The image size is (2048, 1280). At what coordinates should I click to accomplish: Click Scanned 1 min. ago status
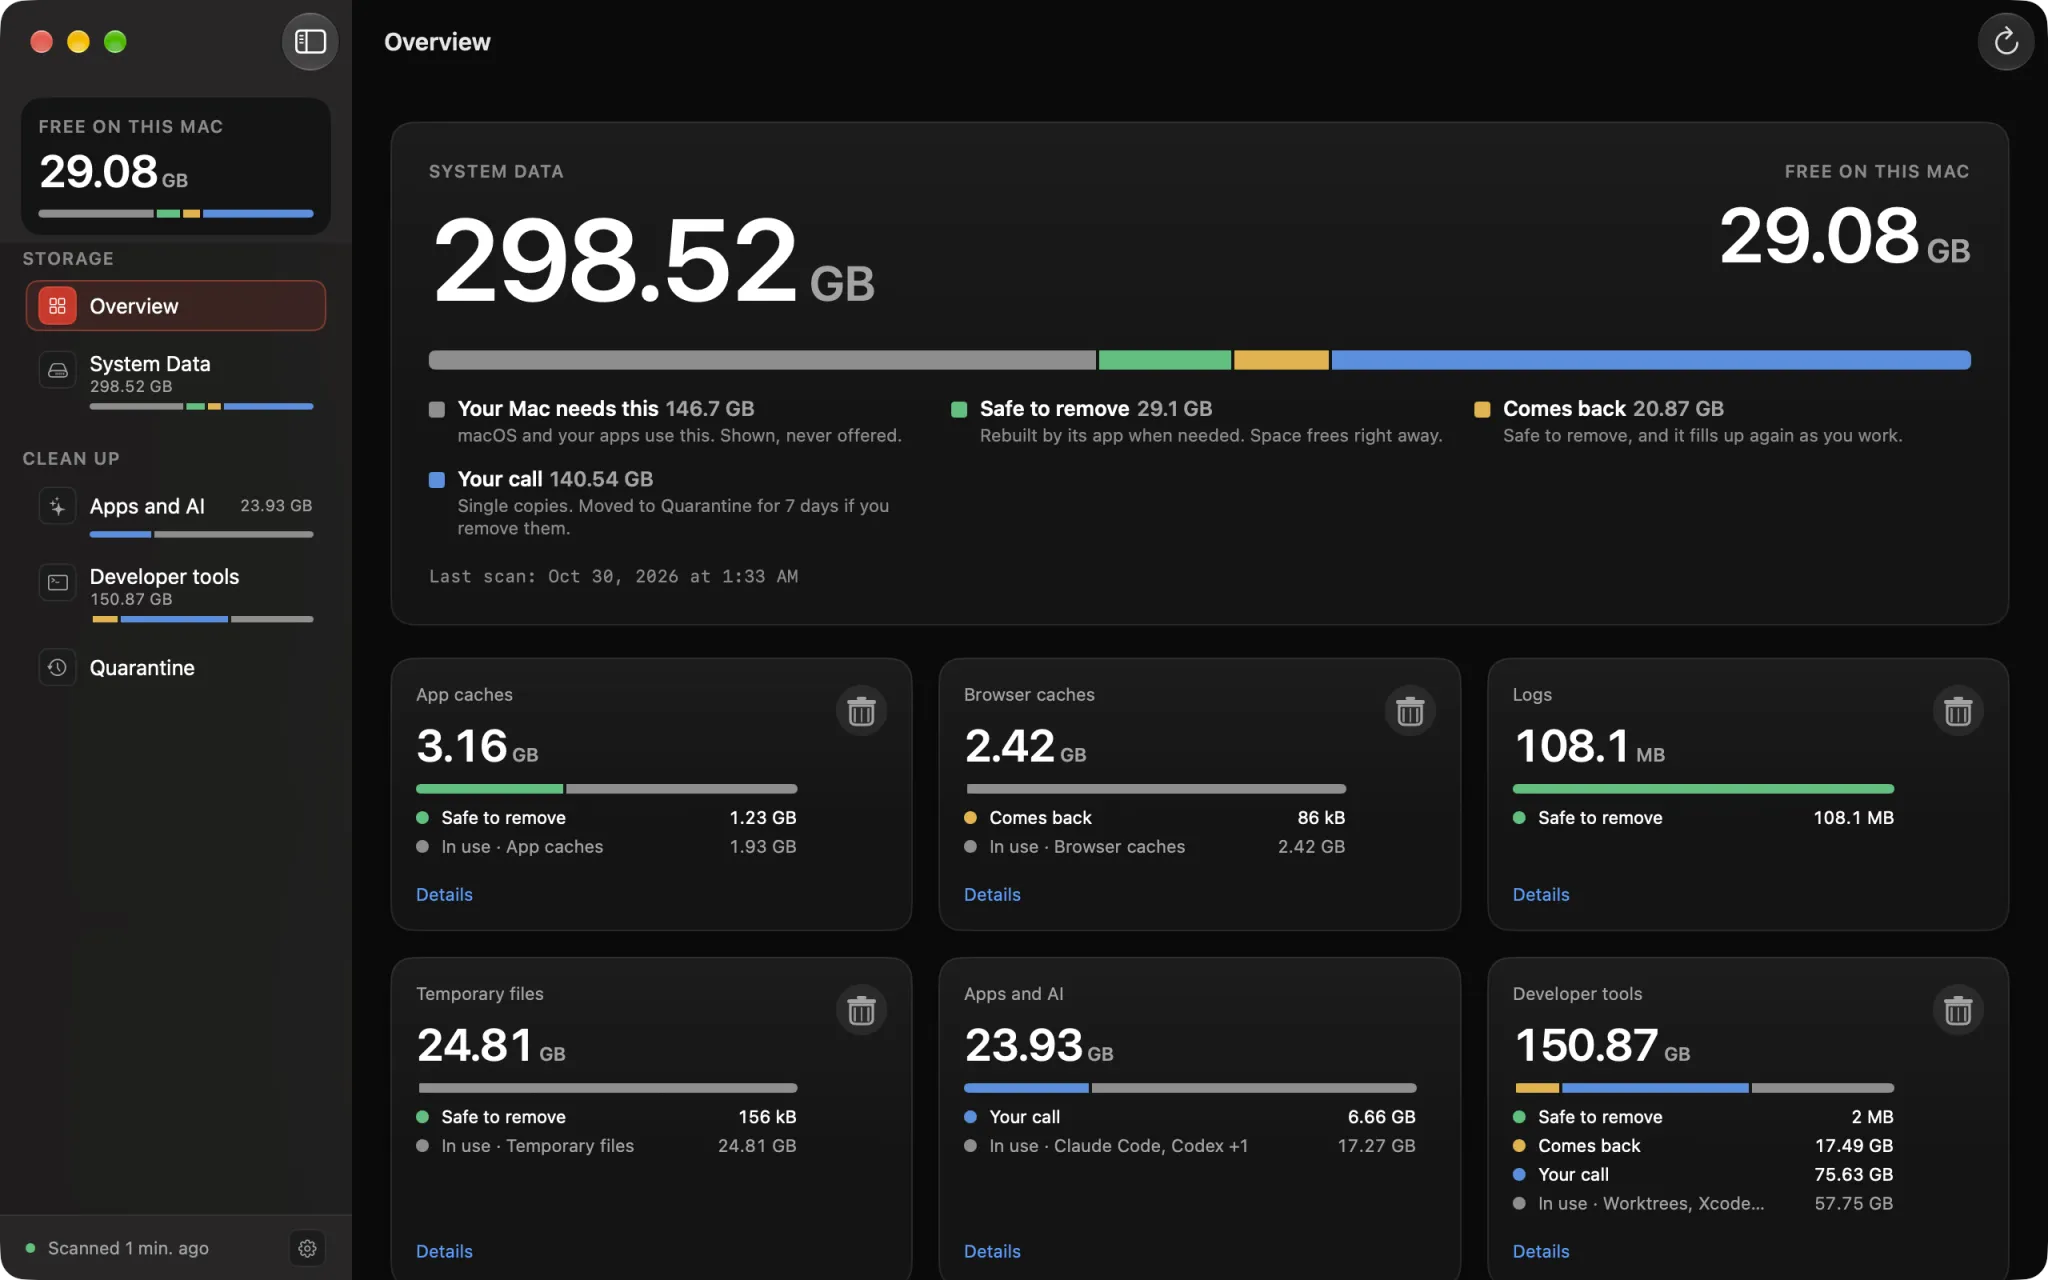(128, 1248)
